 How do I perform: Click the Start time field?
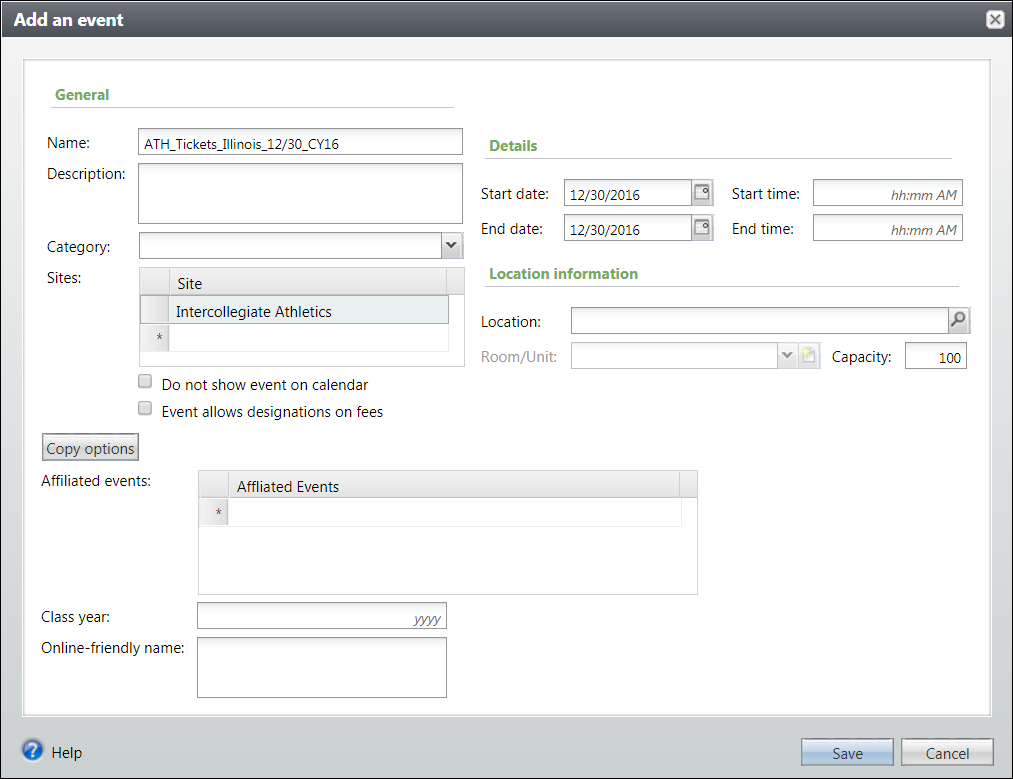(x=887, y=194)
